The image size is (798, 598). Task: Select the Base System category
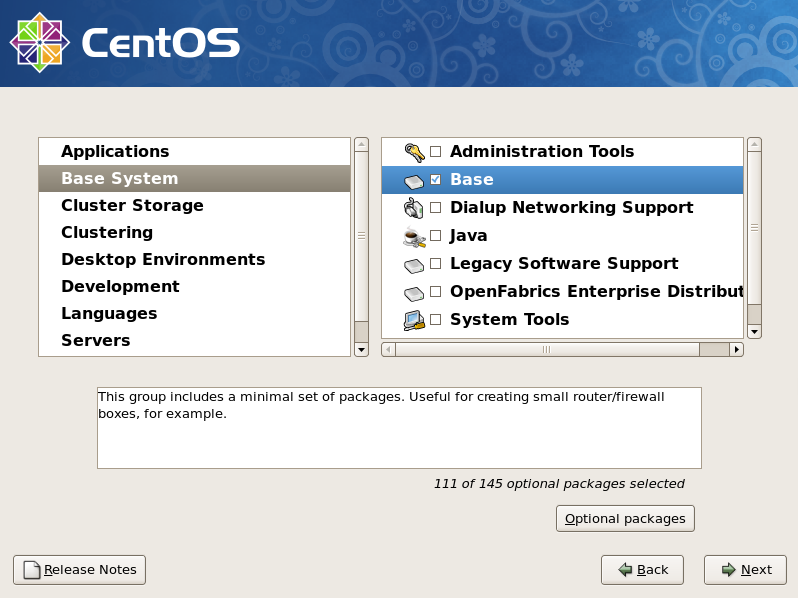coord(194,178)
